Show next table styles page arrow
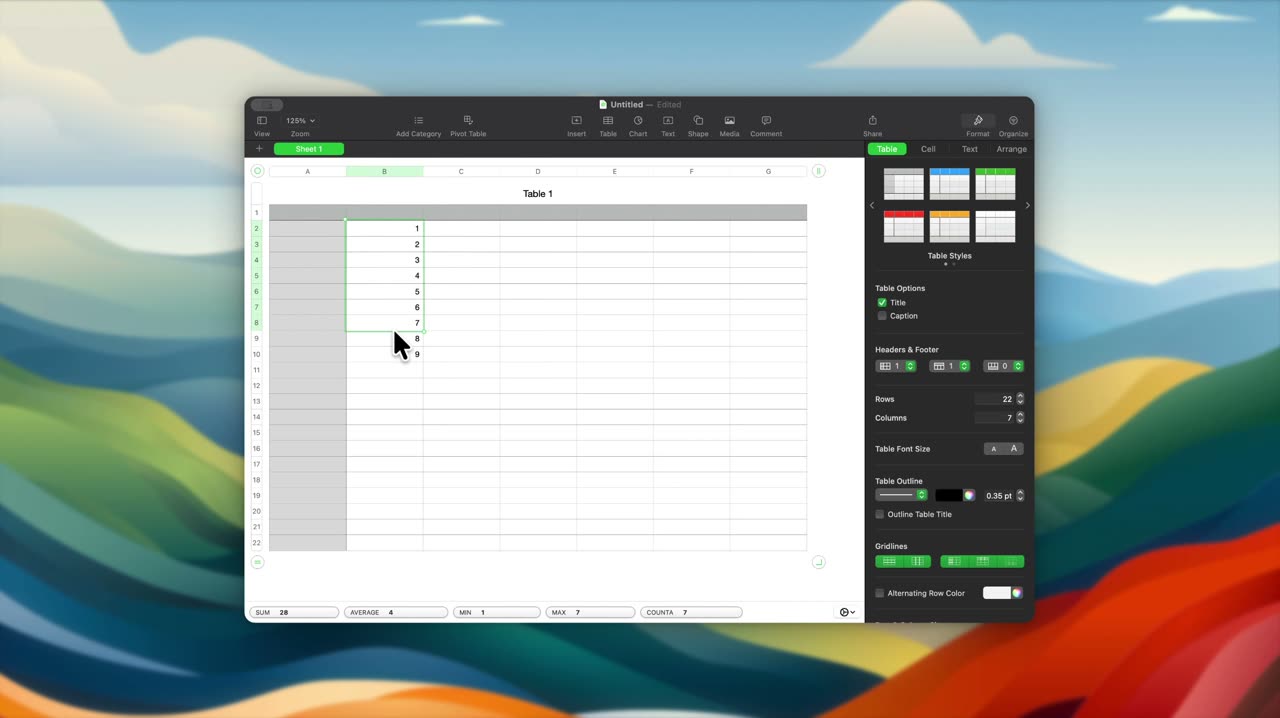This screenshot has width=1280, height=718. tap(1028, 205)
